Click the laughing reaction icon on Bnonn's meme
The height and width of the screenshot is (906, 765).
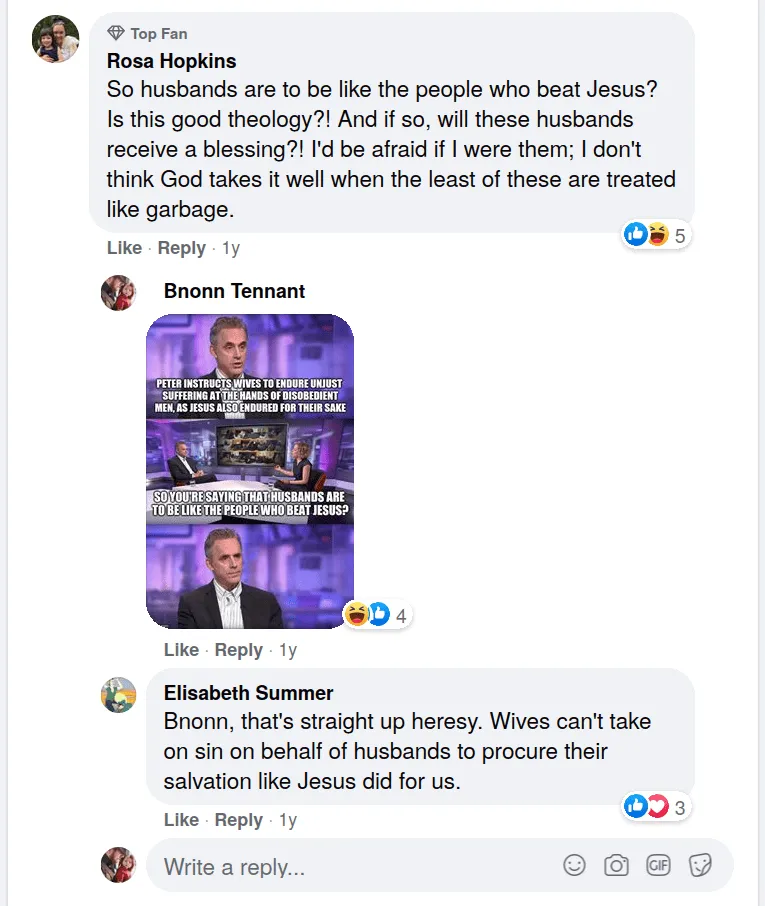[358, 614]
